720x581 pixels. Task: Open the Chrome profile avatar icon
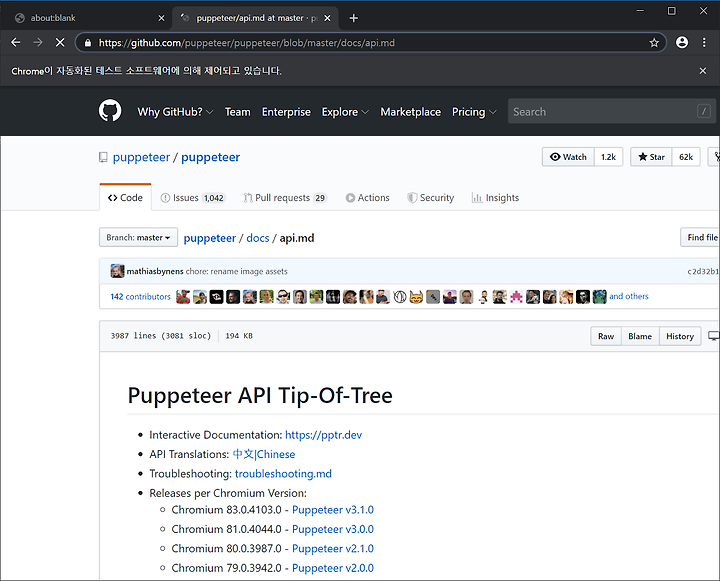tap(682, 43)
